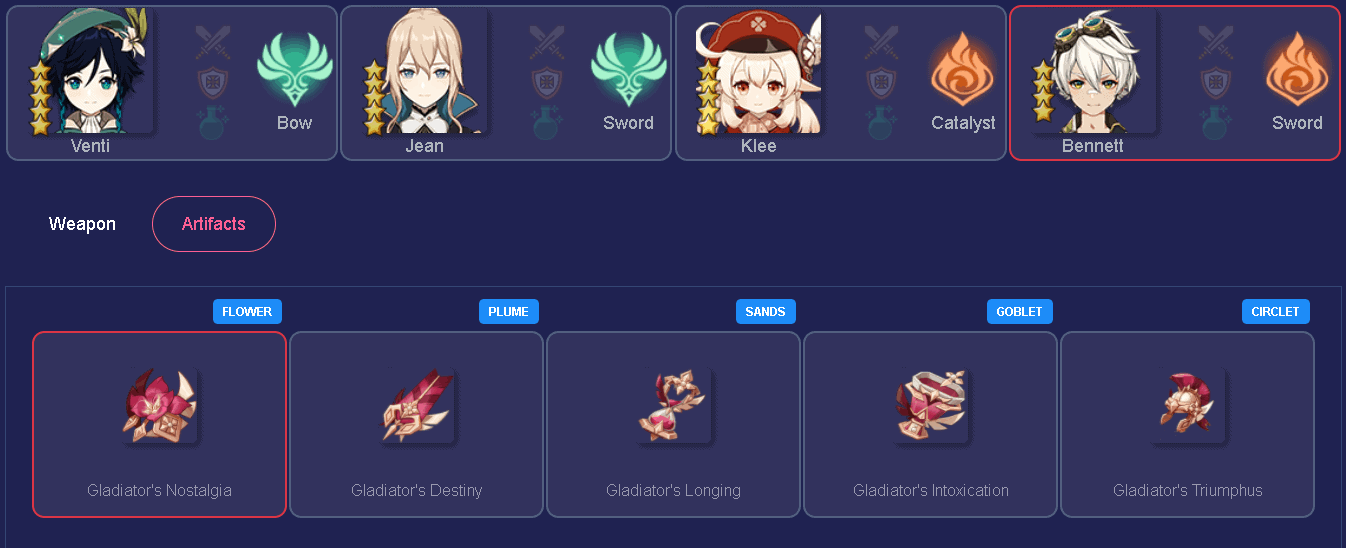Click Venti's Anemo element icon
The image size is (1346, 548).
(x=294, y=69)
